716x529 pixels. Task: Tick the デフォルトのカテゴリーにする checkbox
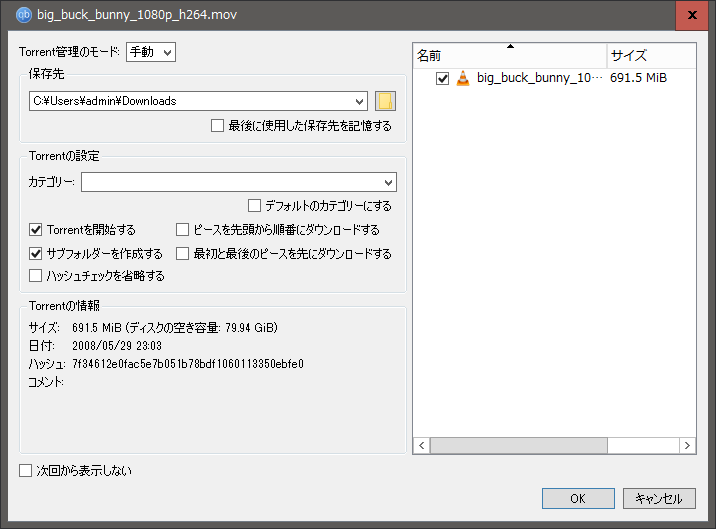(x=254, y=206)
